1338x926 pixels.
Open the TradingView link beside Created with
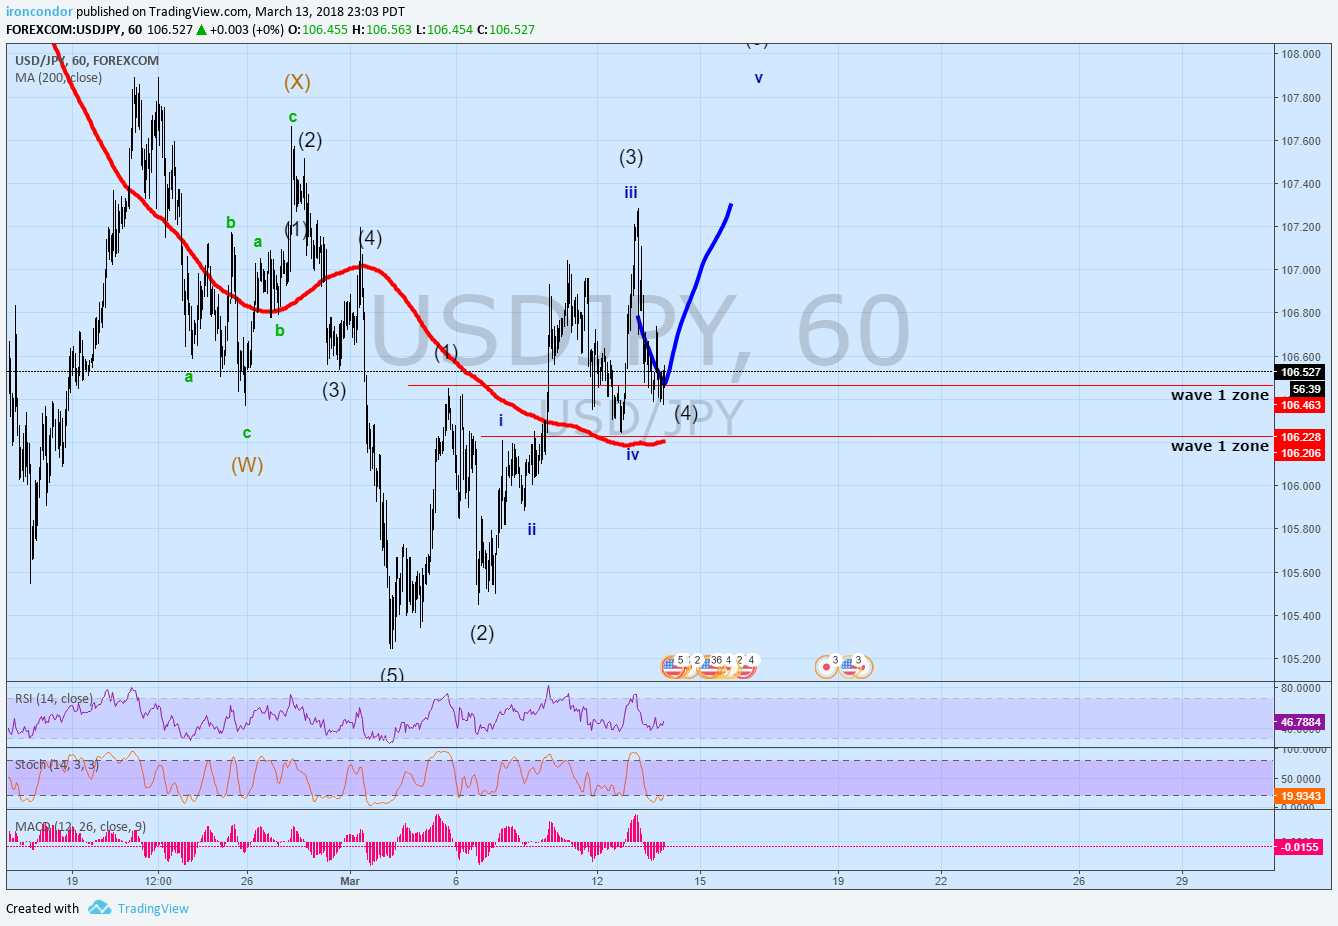153,908
